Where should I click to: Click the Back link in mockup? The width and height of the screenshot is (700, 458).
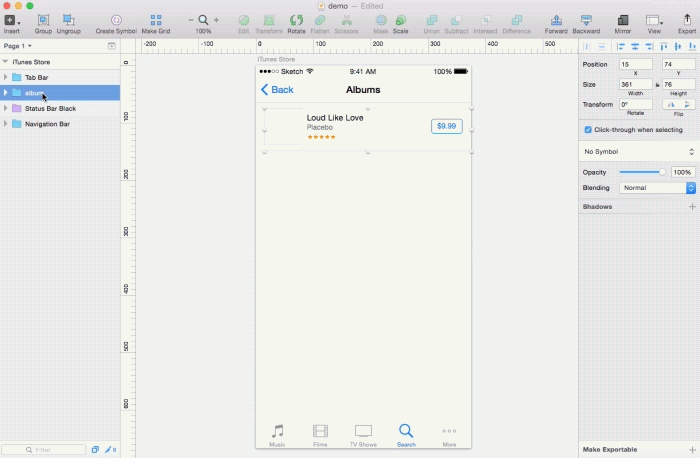click(x=277, y=90)
